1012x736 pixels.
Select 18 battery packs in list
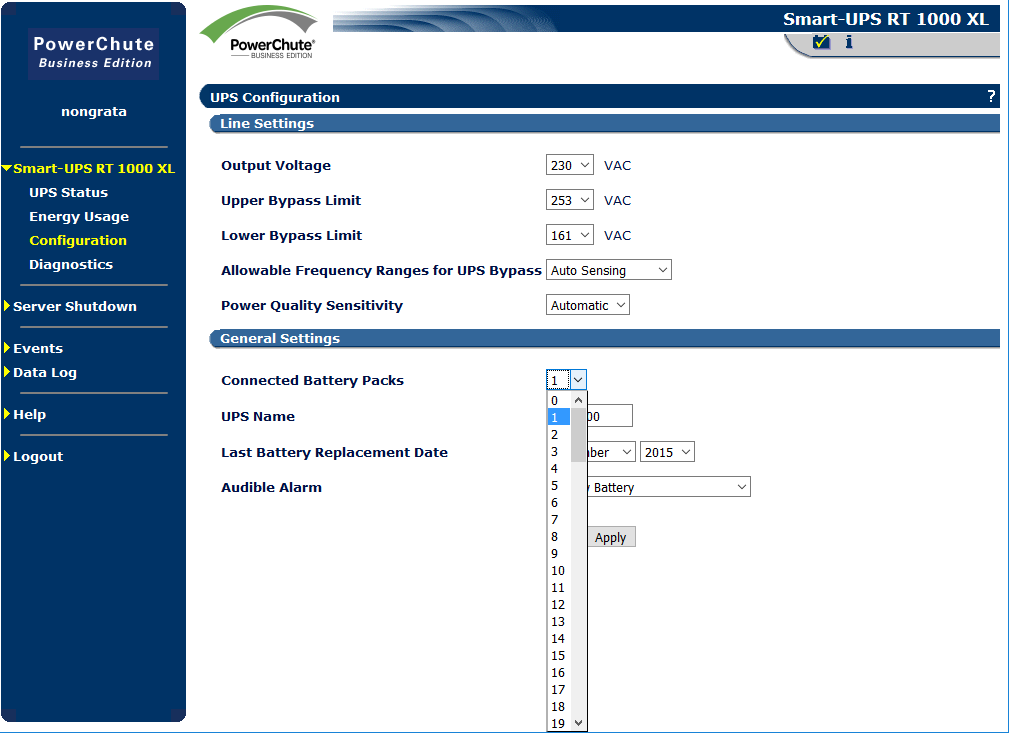pyautogui.click(x=559, y=706)
